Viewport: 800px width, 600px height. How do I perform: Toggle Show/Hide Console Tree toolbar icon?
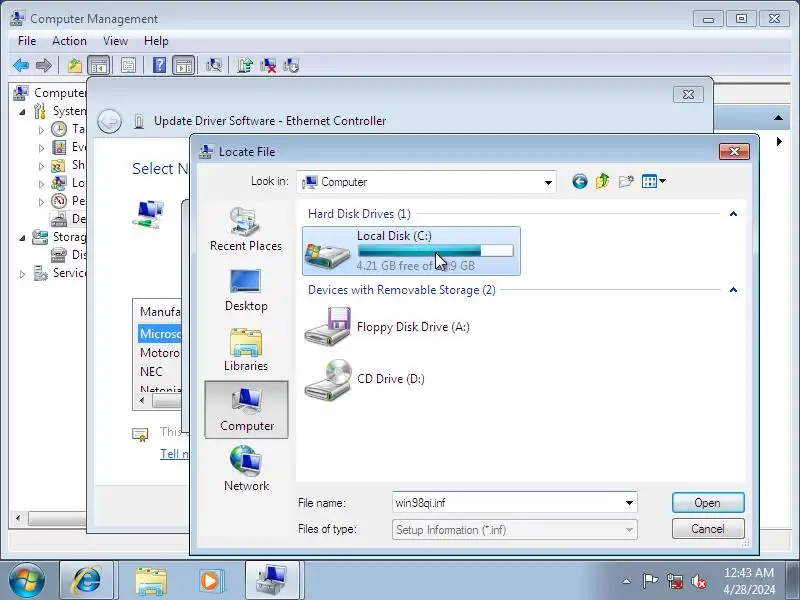pos(98,65)
